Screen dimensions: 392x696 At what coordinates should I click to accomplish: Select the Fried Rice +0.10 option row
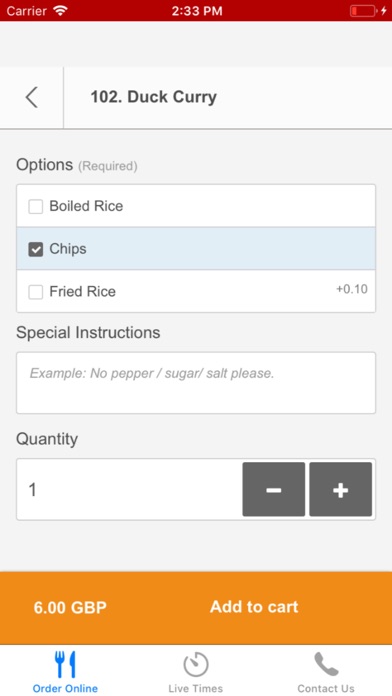coord(196,291)
